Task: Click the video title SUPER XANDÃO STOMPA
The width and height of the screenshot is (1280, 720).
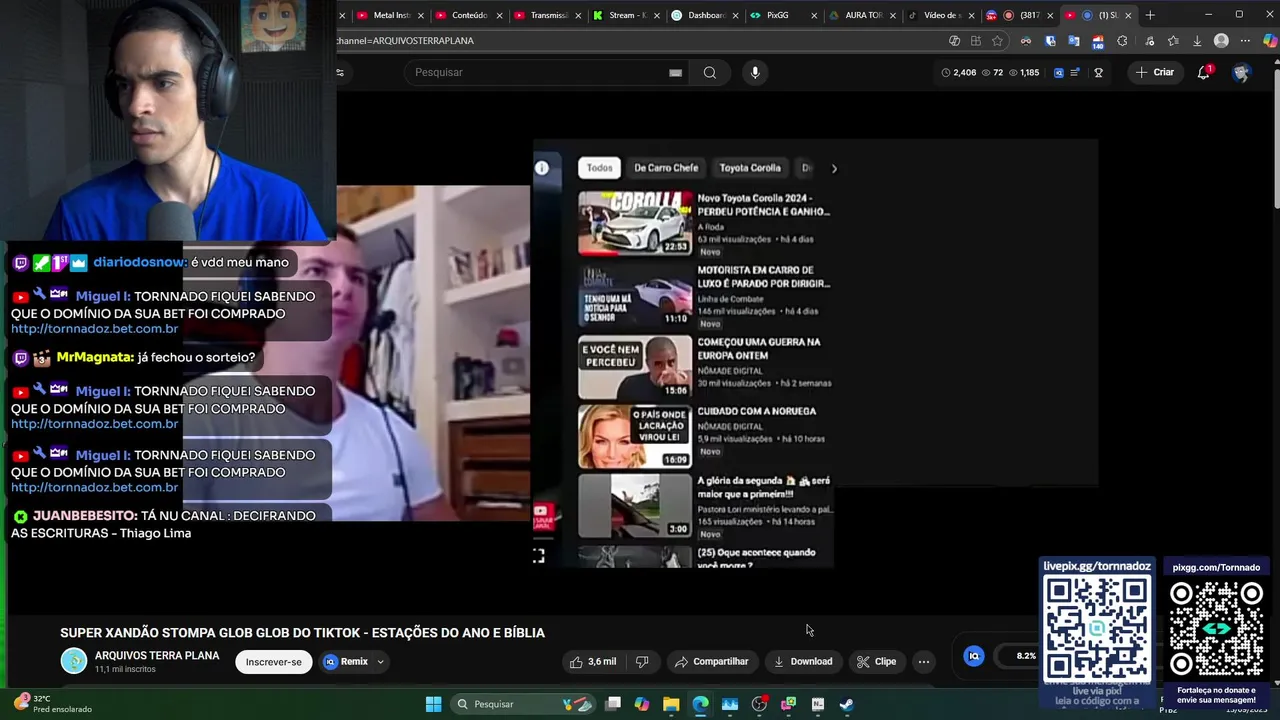Action: click(302, 633)
